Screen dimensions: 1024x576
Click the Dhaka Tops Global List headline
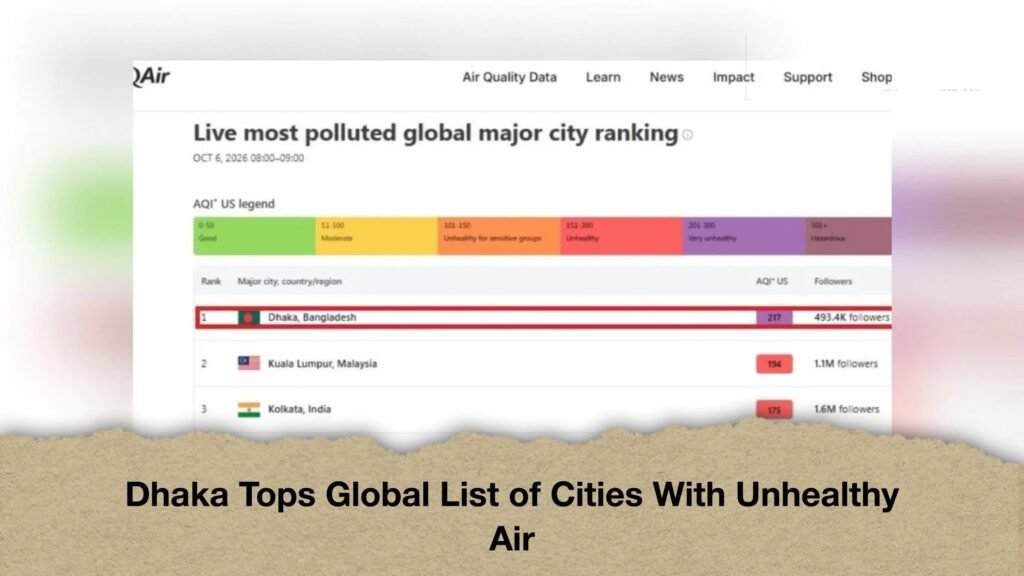[x=512, y=516]
